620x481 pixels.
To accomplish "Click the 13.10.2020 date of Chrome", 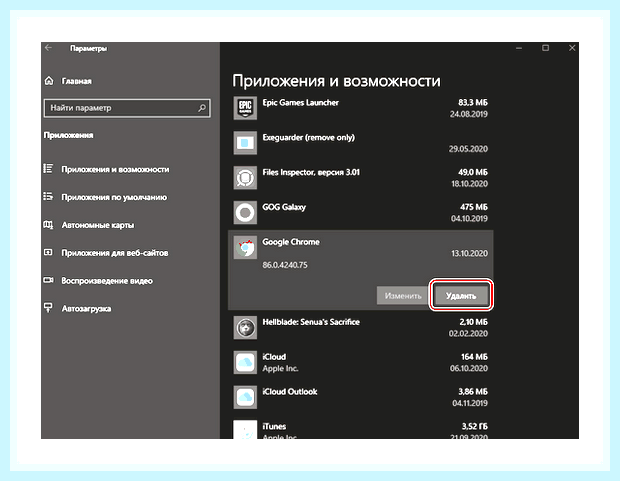I will 469,254.
